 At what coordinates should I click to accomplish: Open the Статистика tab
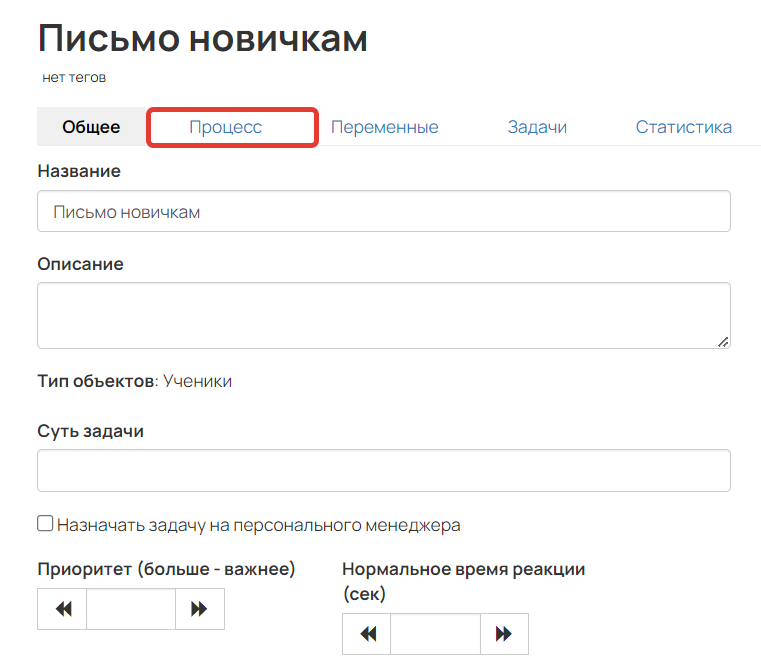click(683, 127)
